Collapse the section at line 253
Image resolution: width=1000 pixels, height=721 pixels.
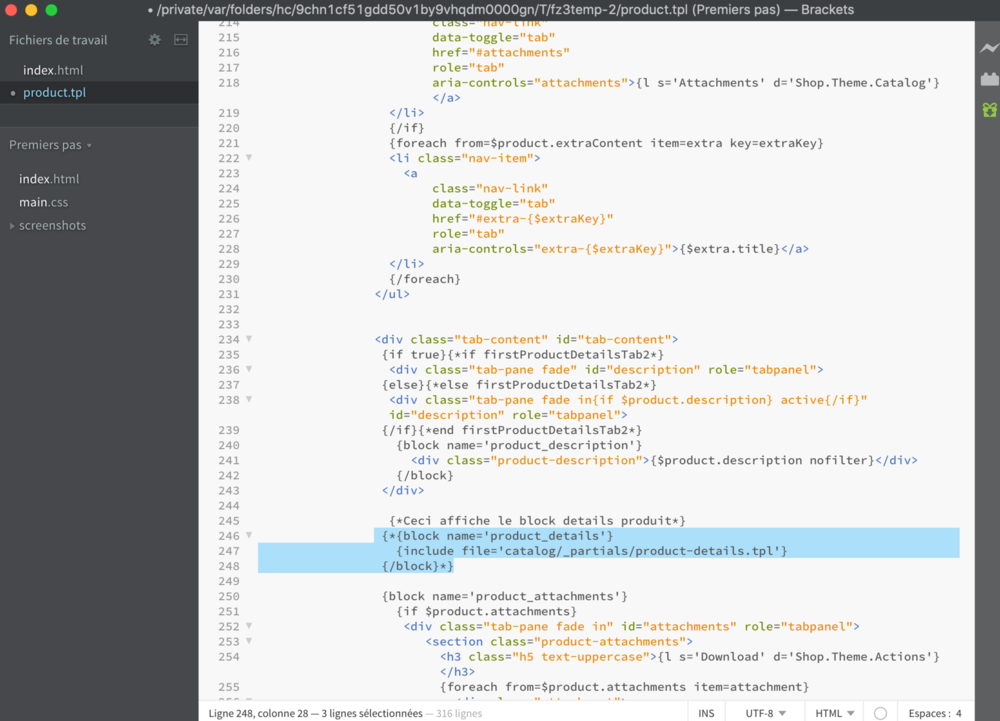pos(249,641)
